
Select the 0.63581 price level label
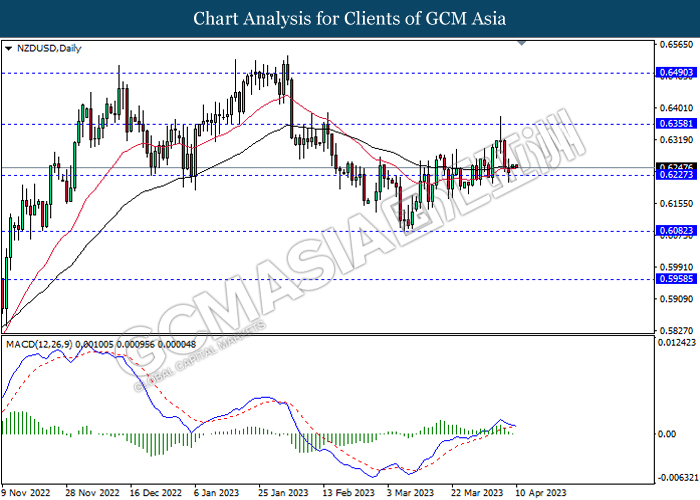click(676, 124)
